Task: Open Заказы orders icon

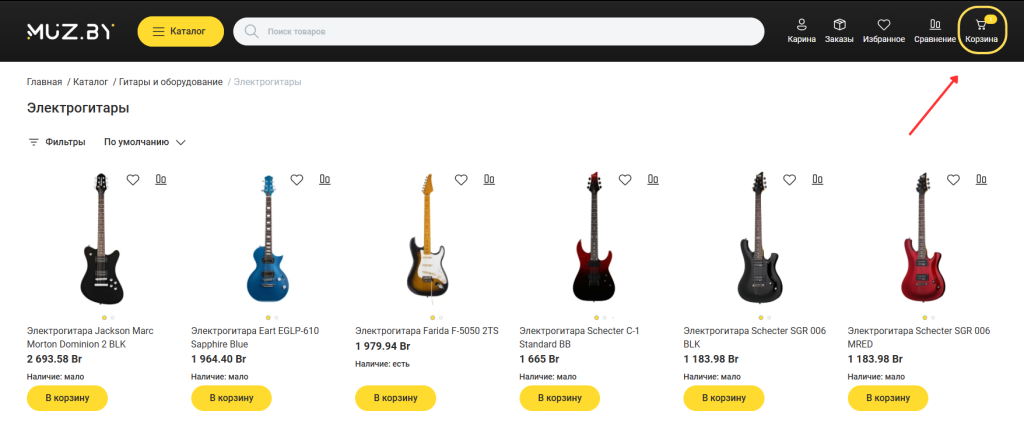Action: click(x=839, y=31)
